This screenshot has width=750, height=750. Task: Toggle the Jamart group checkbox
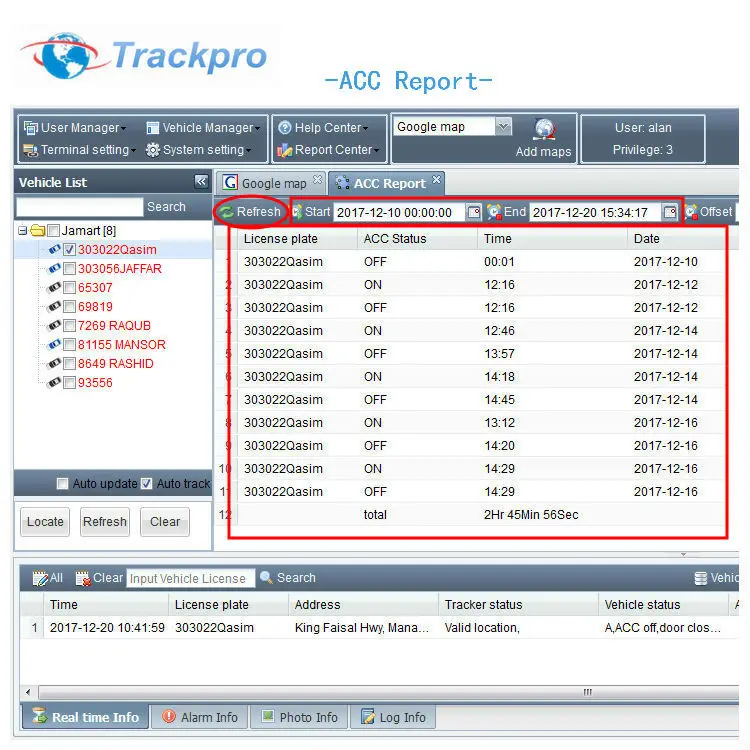[x=54, y=231]
